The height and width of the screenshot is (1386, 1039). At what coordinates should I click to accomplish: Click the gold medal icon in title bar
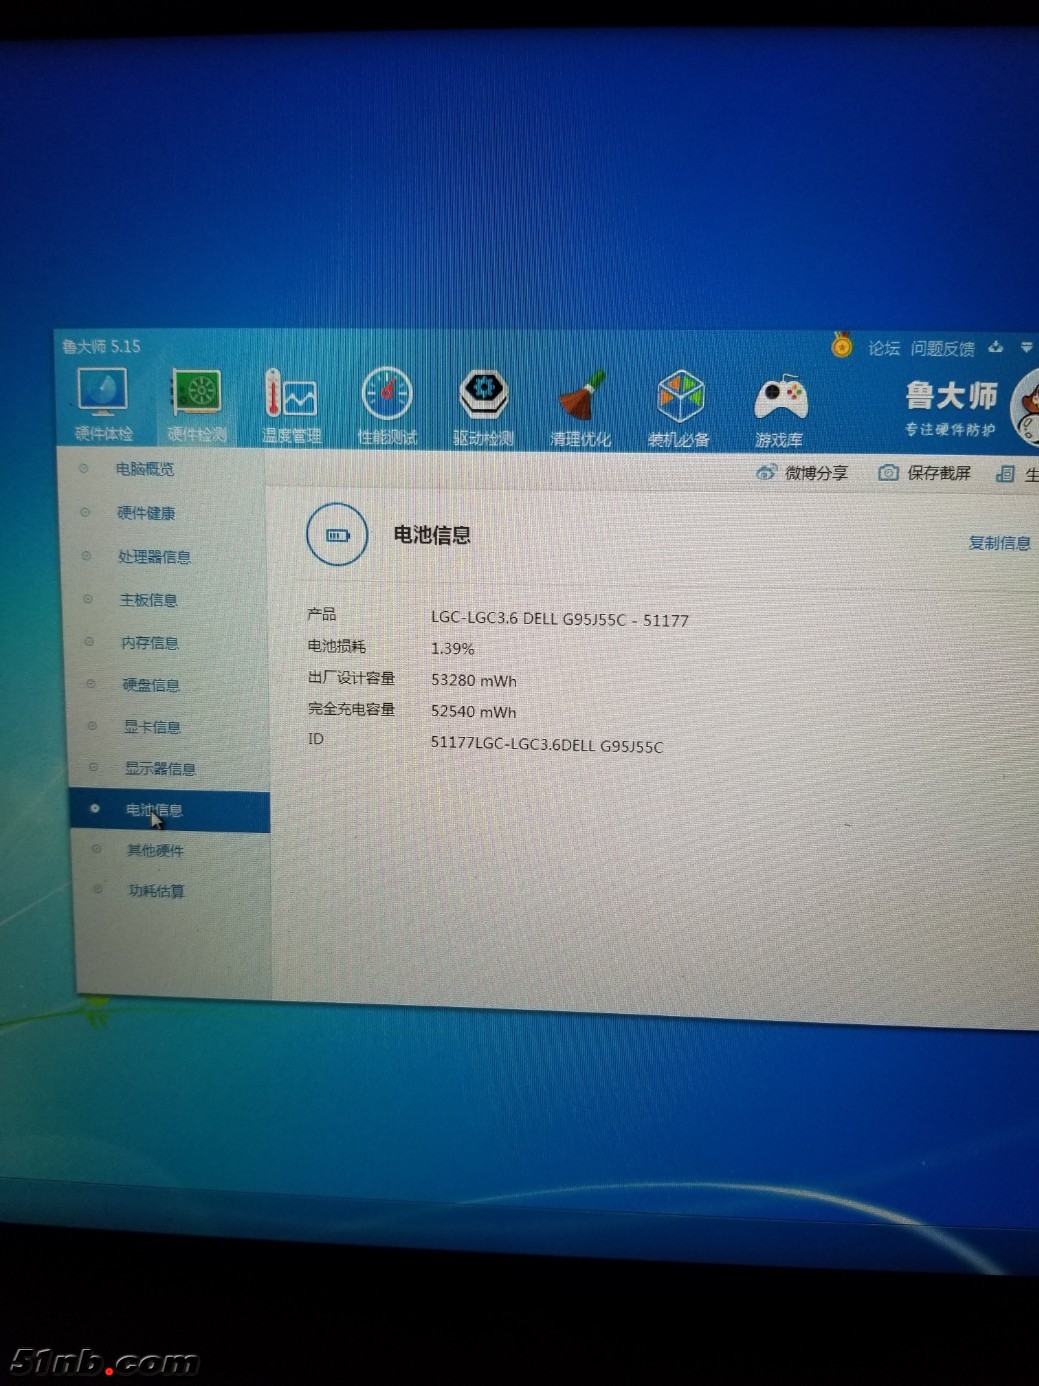[842, 346]
